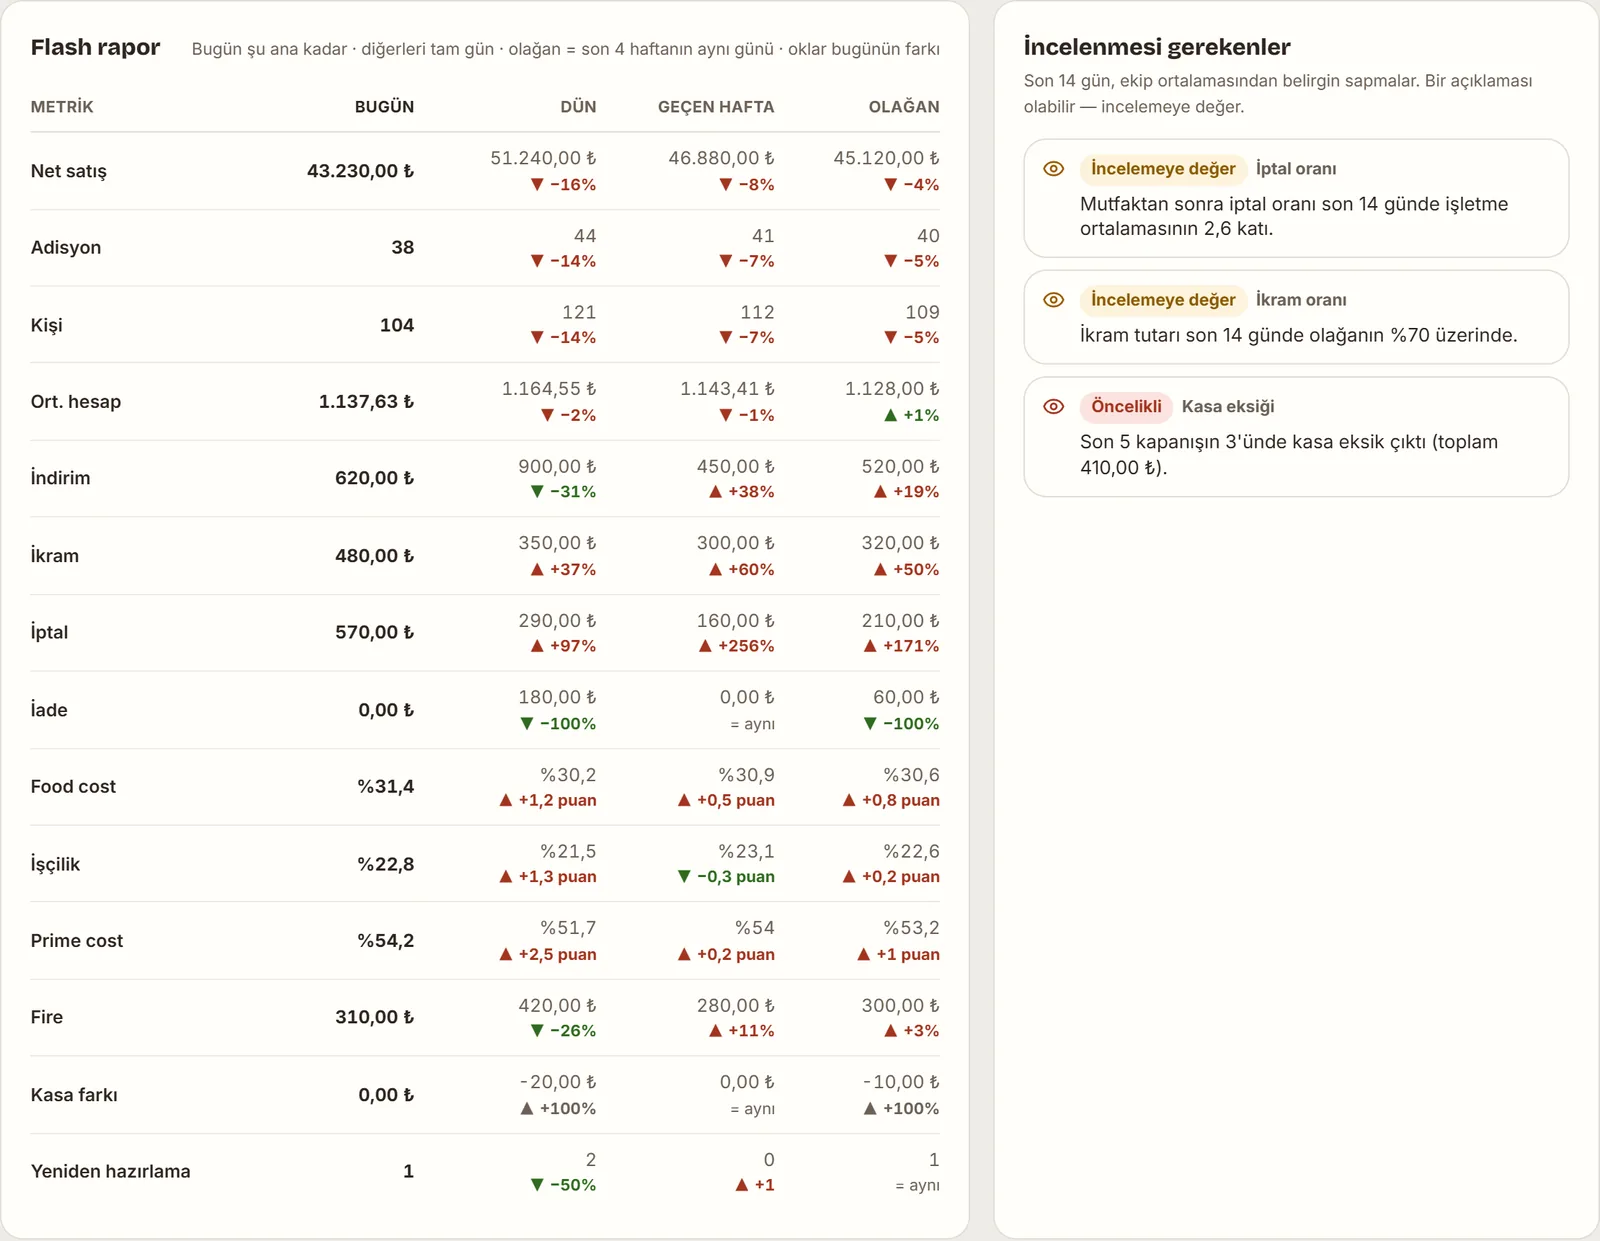
Task: Click the green down arrow beside İşçilik −0,3 puan
Action: [x=684, y=877]
